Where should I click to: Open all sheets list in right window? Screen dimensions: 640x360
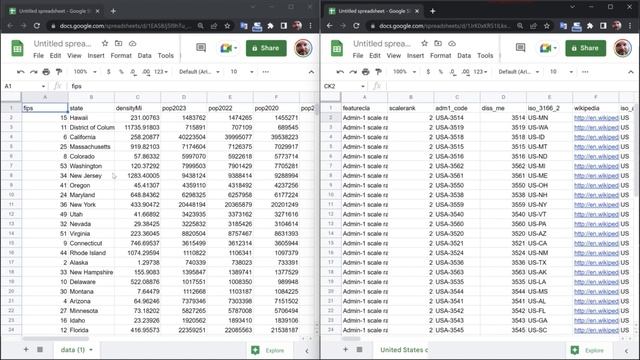coord(359,349)
